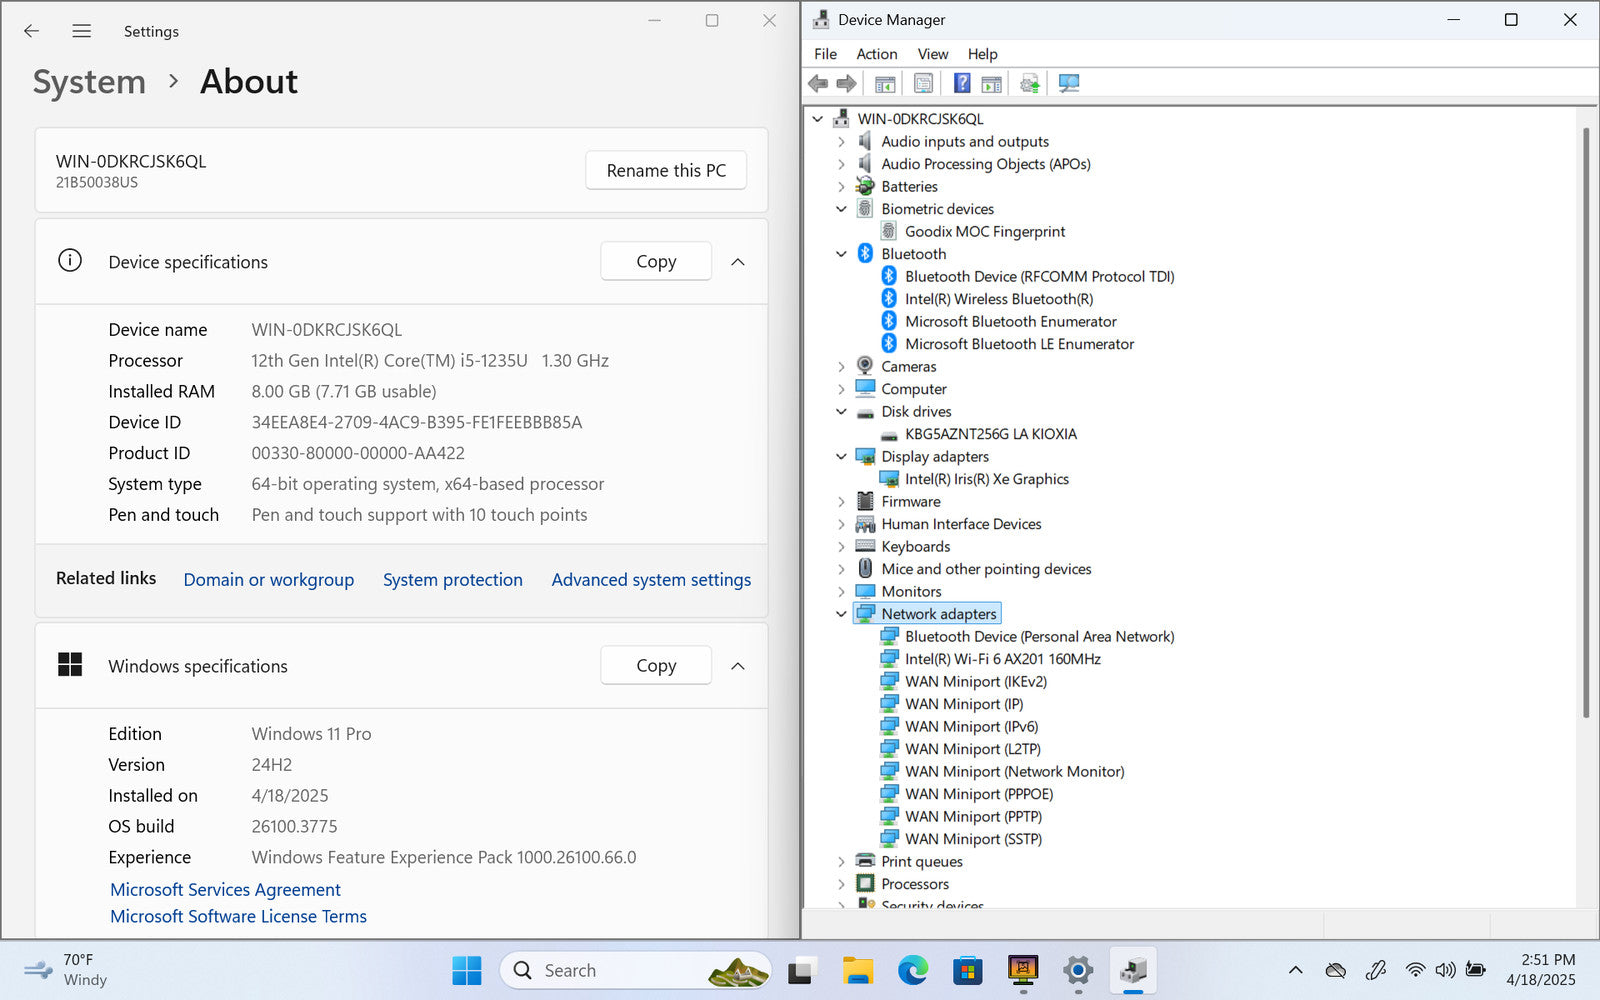
Task: Expand the Firmware node
Action: 841,502
